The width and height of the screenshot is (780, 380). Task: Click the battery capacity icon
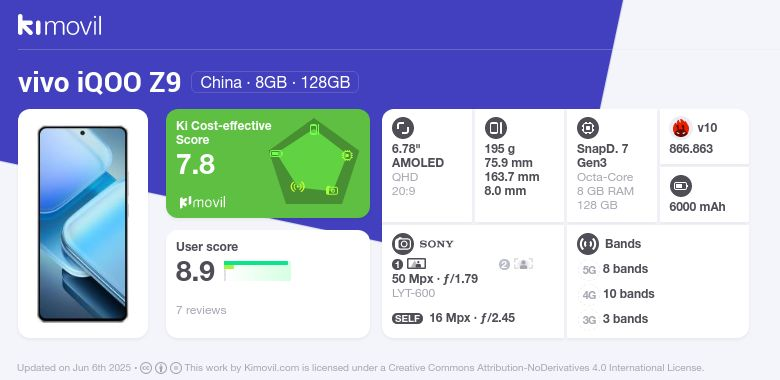(x=681, y=187)
